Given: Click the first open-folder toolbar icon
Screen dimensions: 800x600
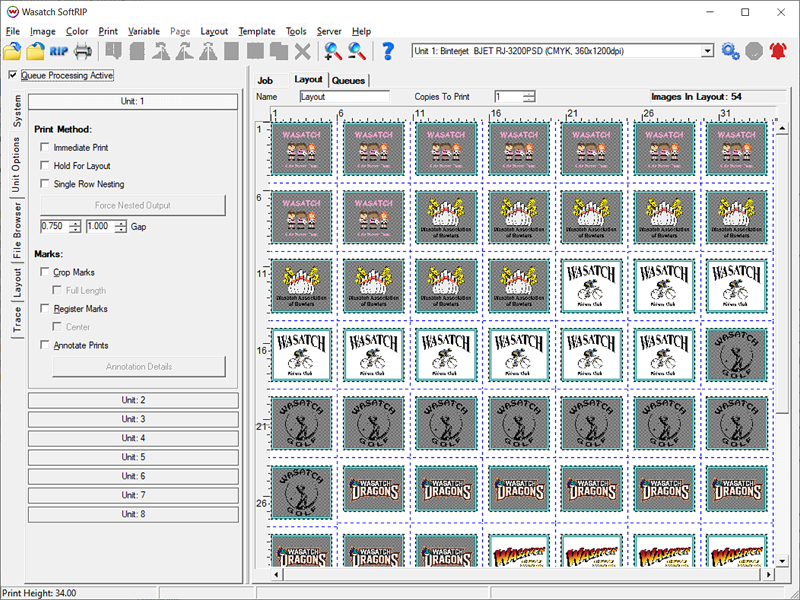Looking at the screenshot, I should (12, 51).
